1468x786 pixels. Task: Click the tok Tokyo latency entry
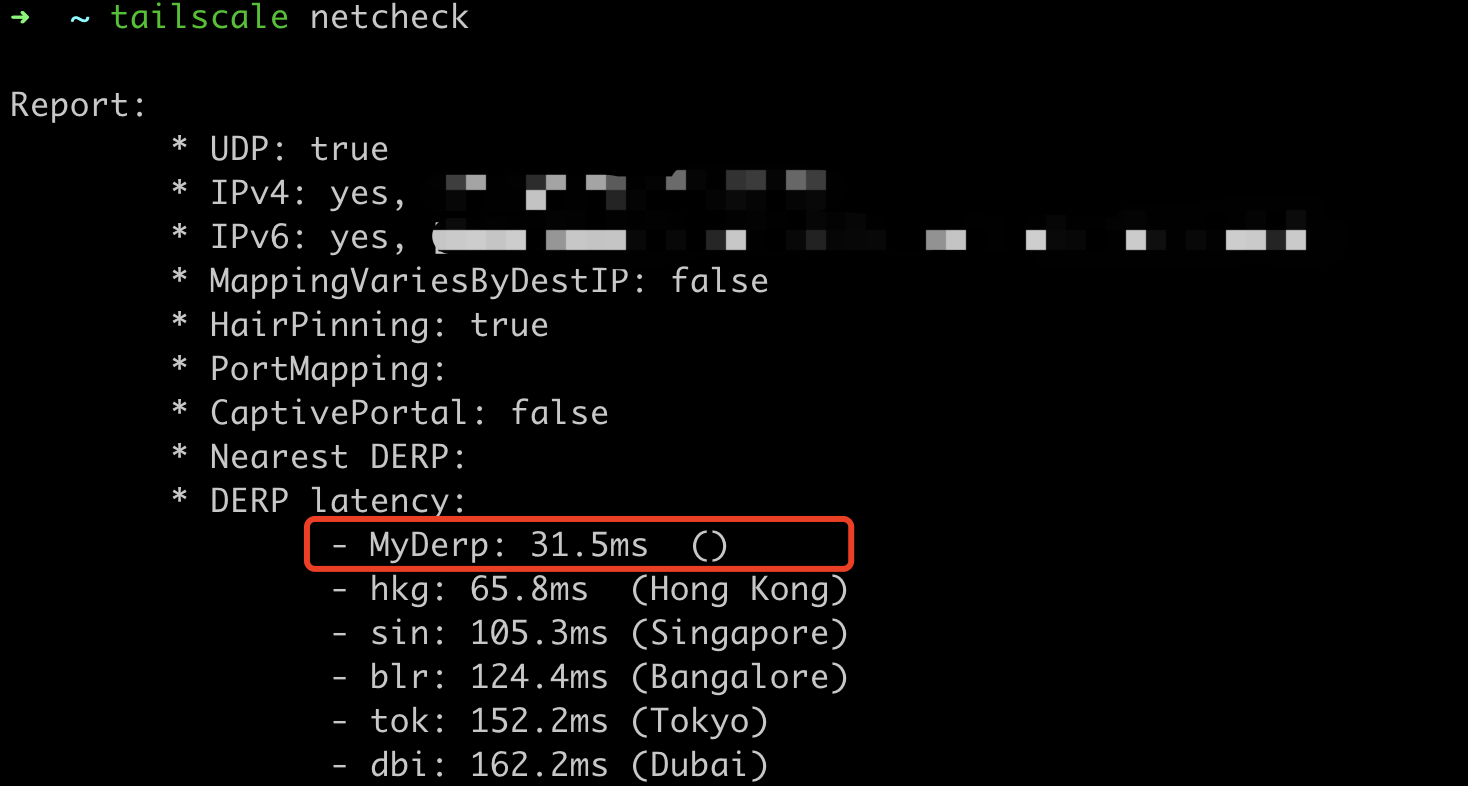[x=550, y=721]
